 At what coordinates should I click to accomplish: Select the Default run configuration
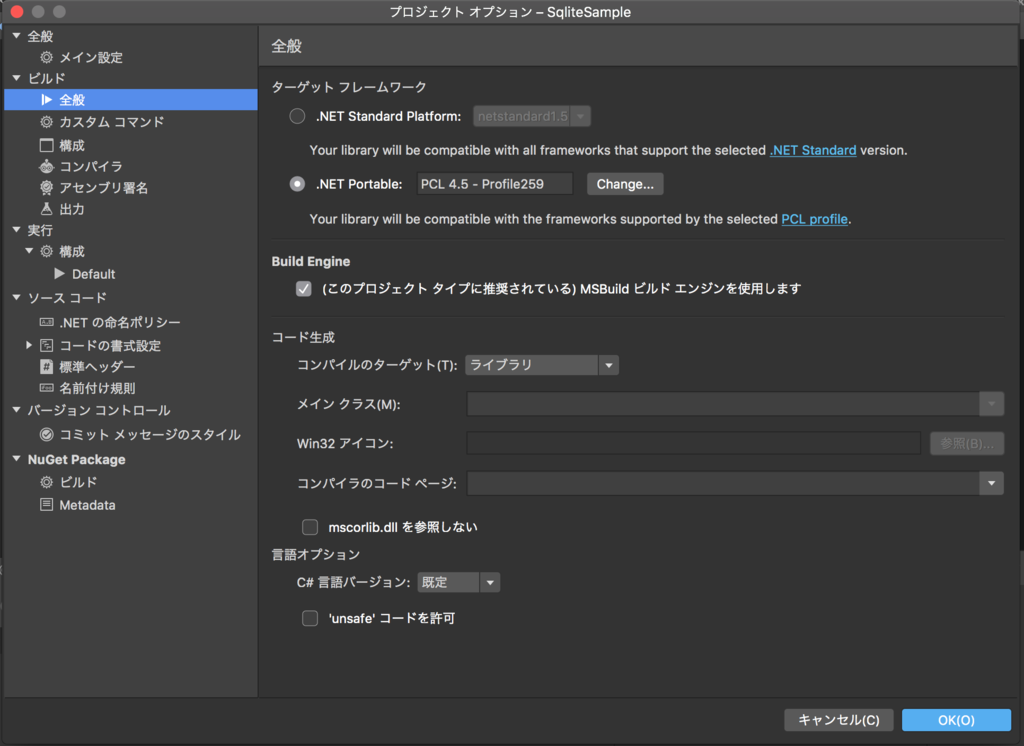(x=93, y=274)
